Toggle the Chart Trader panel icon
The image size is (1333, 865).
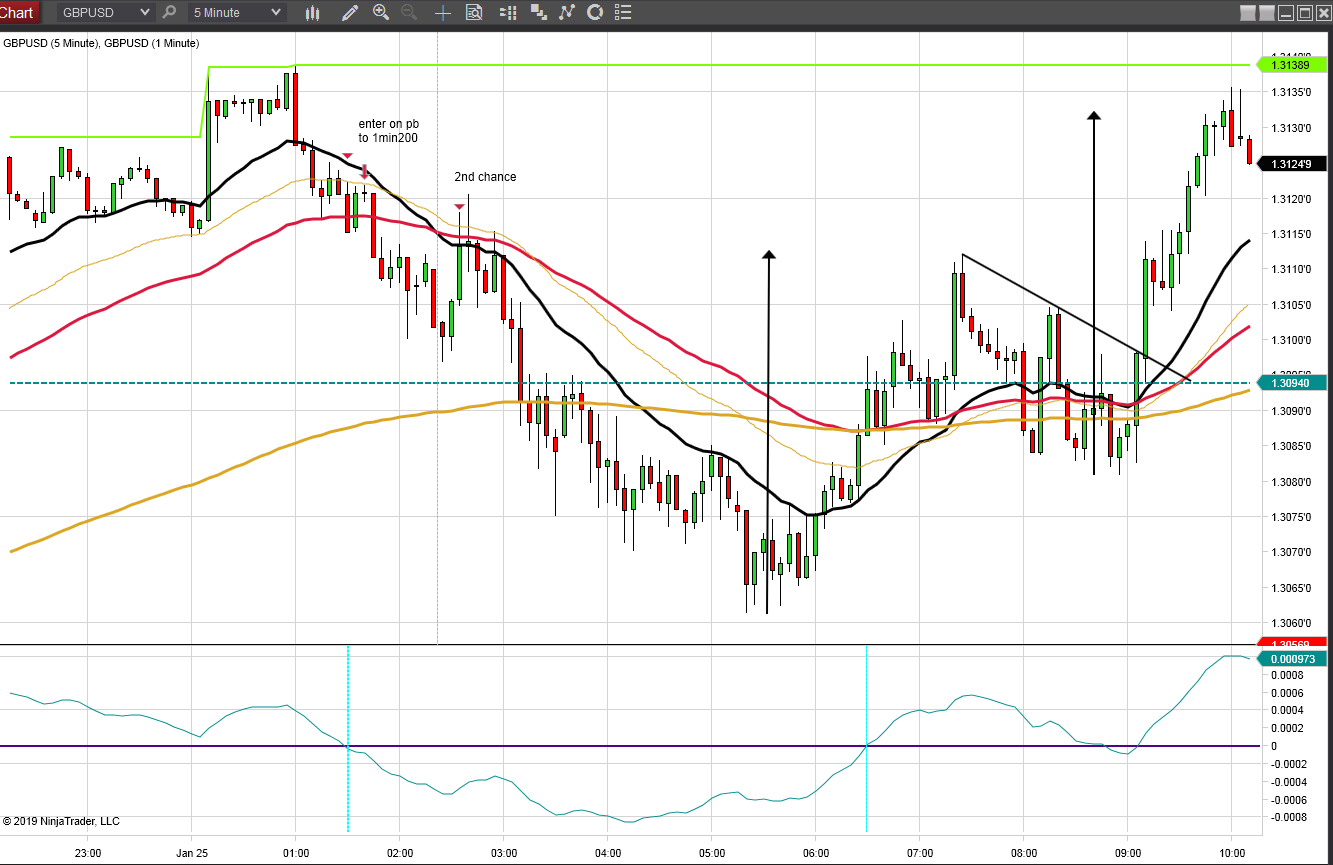tap(508, 13)
